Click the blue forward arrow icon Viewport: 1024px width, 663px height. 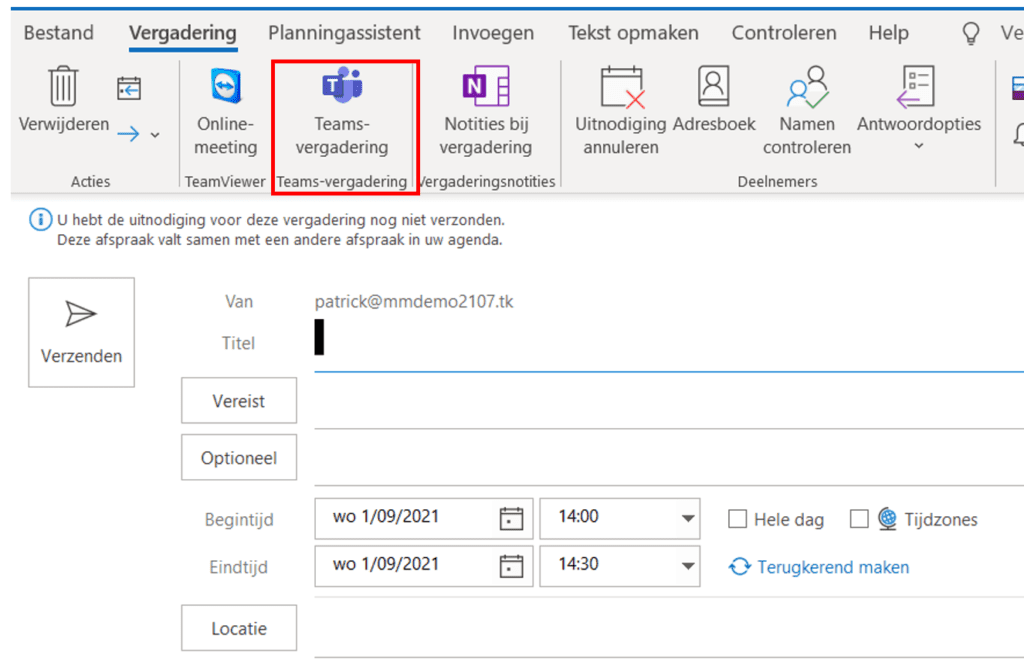click(129, 135)
